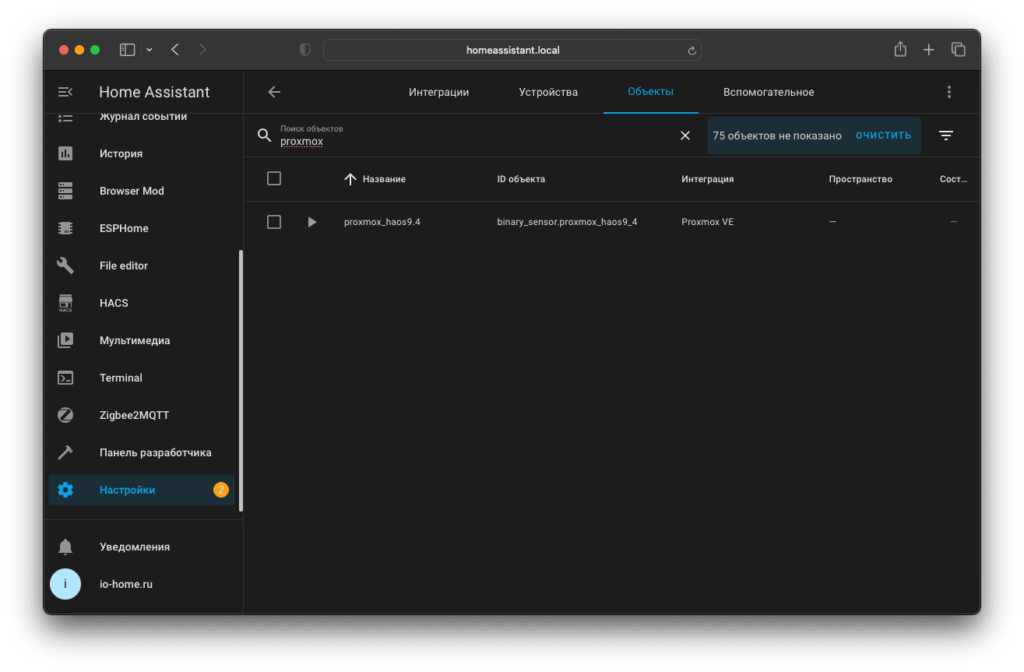Show Safari tab overview
Image resolution: width=1024 pixels, height=672 pixels.
click(x=958, y=49)
